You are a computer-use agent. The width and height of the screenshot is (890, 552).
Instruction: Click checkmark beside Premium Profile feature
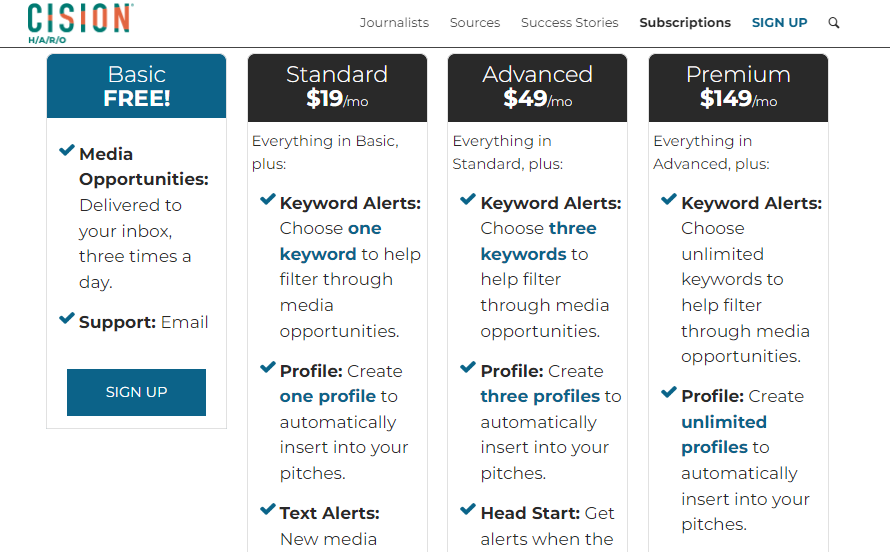(x=669, y=392)
